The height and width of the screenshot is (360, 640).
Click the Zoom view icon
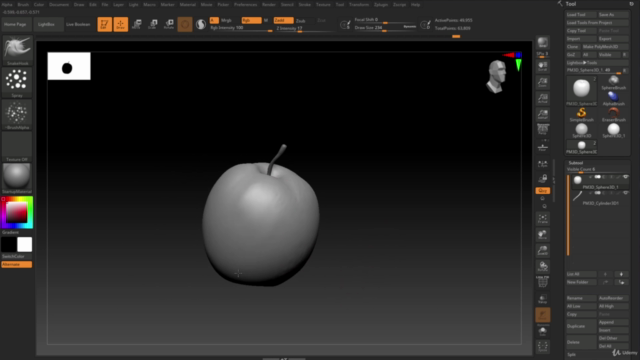click(542, 82)
